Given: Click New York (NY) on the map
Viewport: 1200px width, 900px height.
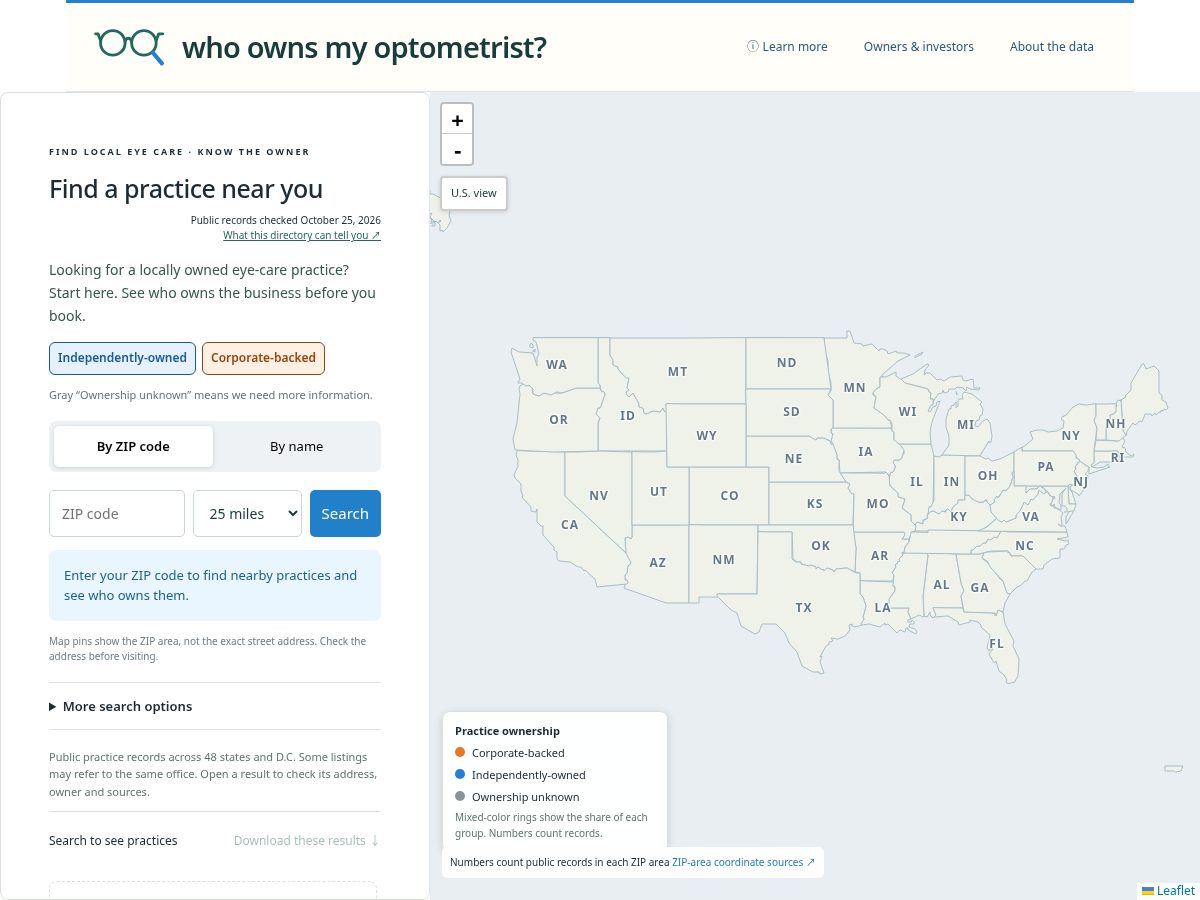Looking at the screenshot, I should [x=1071, y=436].
